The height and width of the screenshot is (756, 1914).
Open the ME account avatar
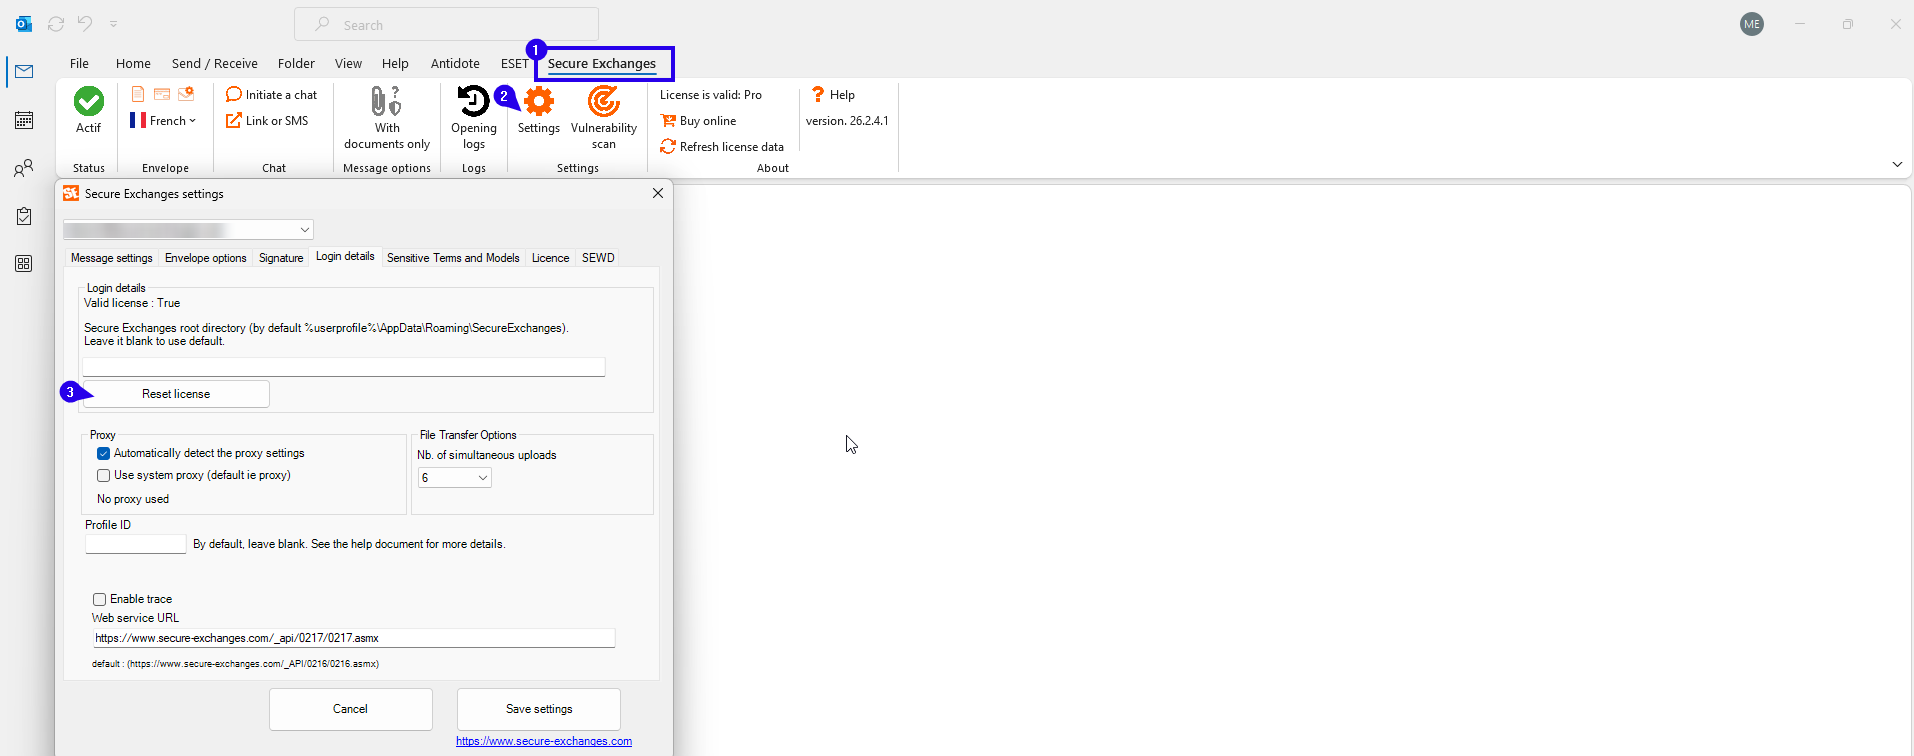pos(1752,24)
